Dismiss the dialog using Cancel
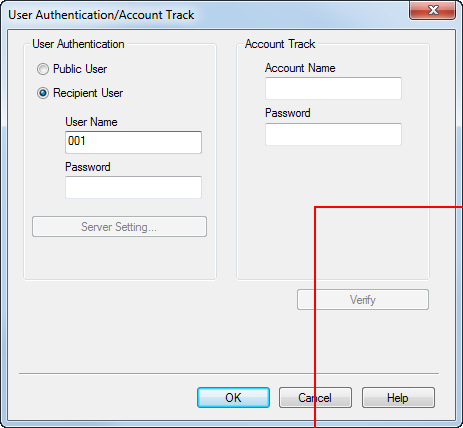This screenshot has height=428, width=463. click(x=315, y=397)
